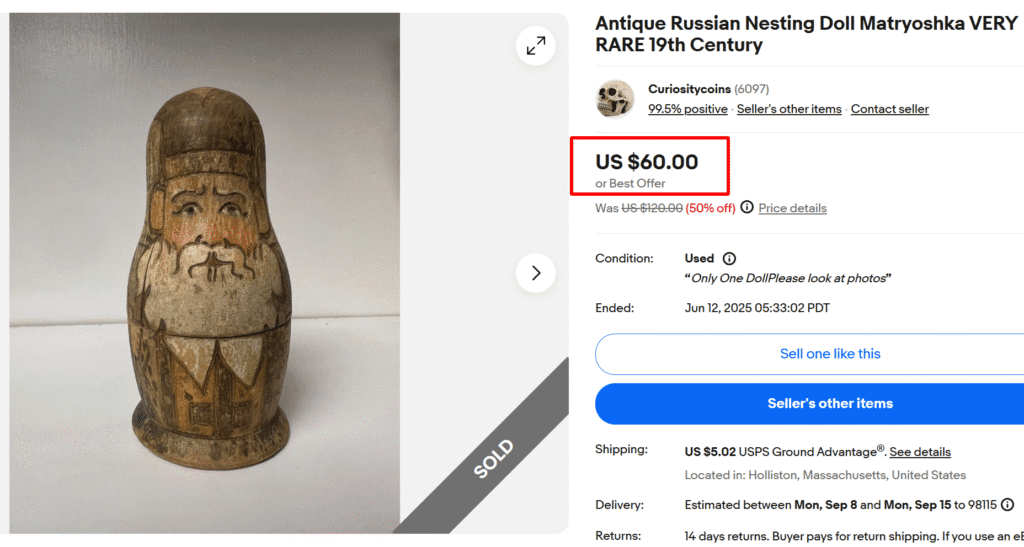
Task: View the seller's 6097 feedback count
Action: [x=752, y=89]
